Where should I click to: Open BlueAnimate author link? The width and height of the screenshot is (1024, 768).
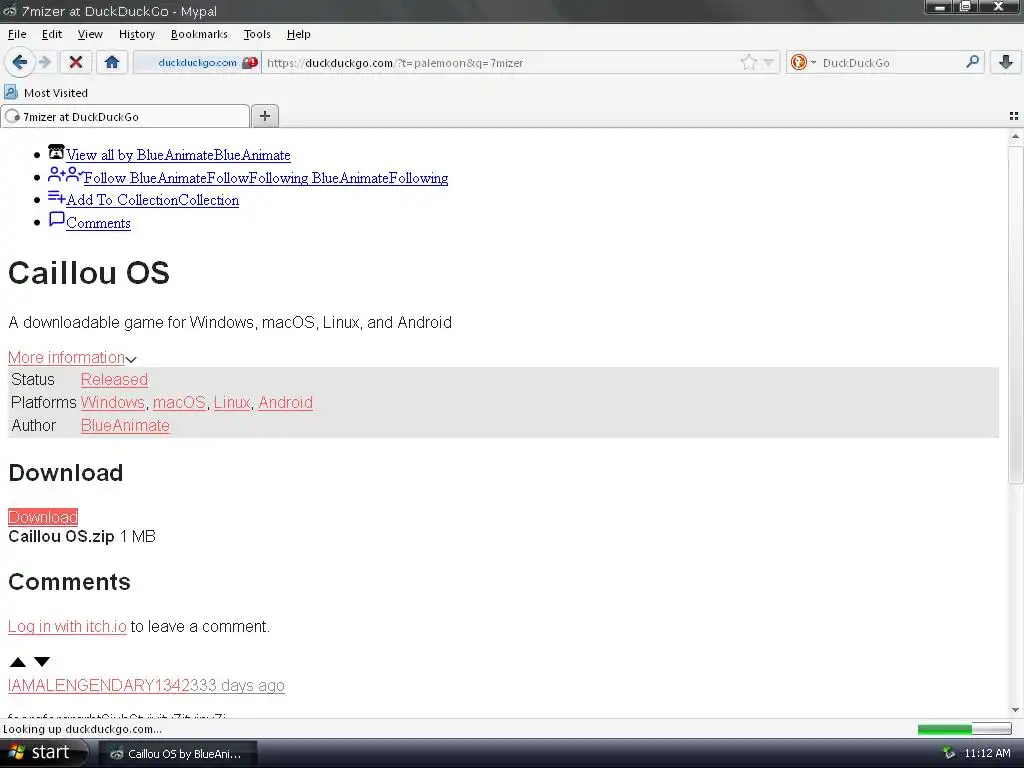pyautogui.click(x=125, y=425)
